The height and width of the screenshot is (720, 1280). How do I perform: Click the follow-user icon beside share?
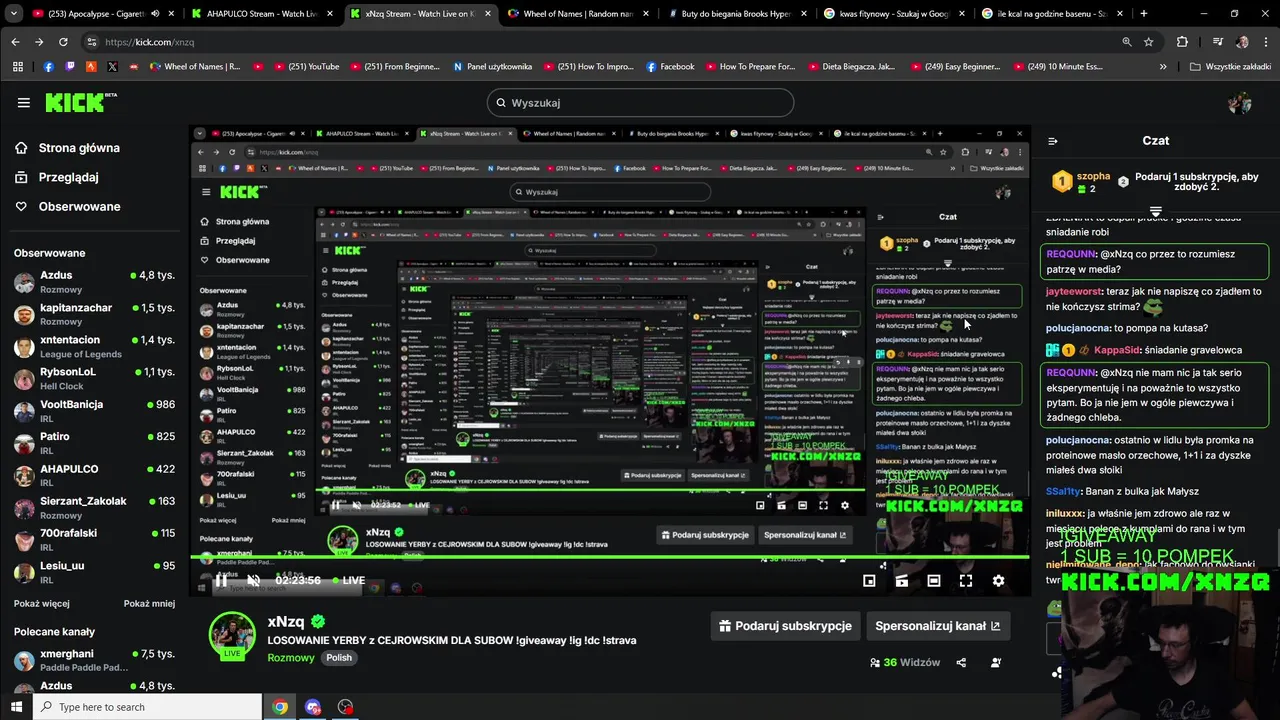(x=995, y=662)
